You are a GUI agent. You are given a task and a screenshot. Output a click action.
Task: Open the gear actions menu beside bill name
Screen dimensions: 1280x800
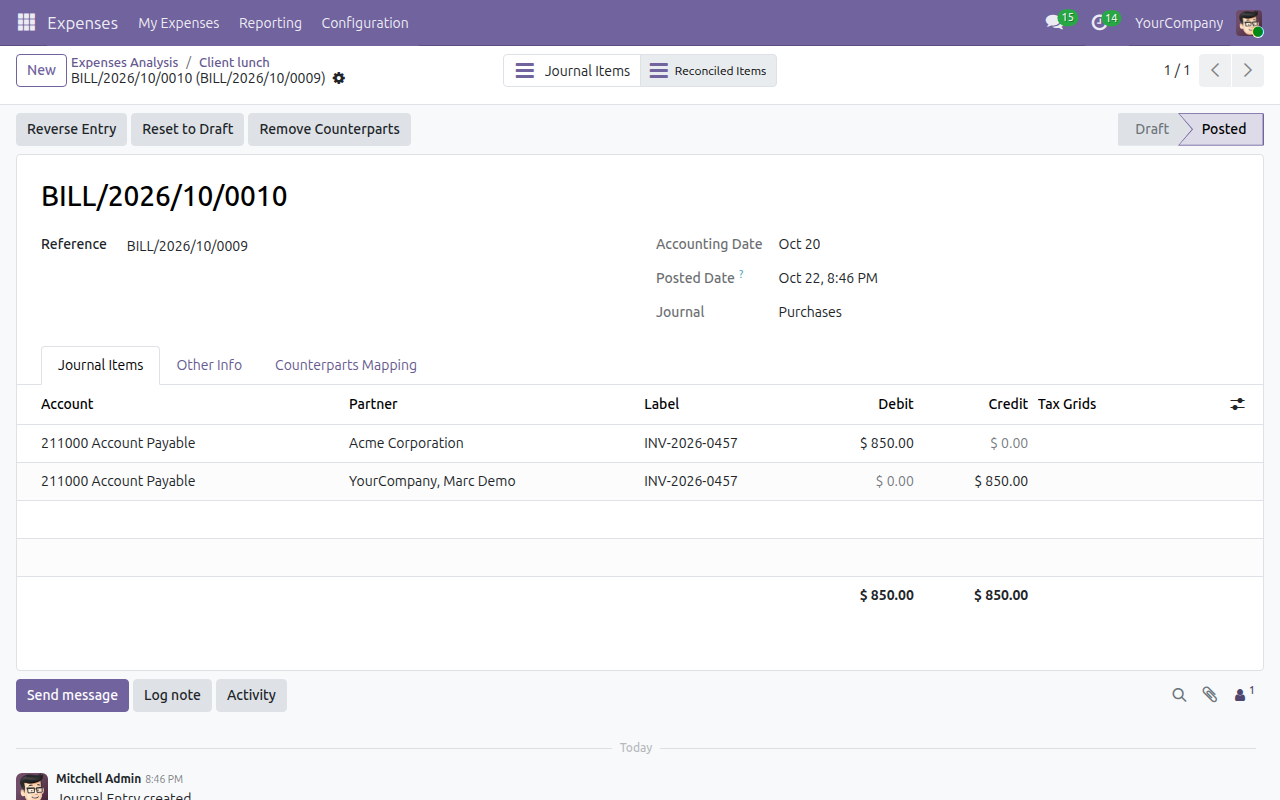pyautogui.click(x=339, y=78)
